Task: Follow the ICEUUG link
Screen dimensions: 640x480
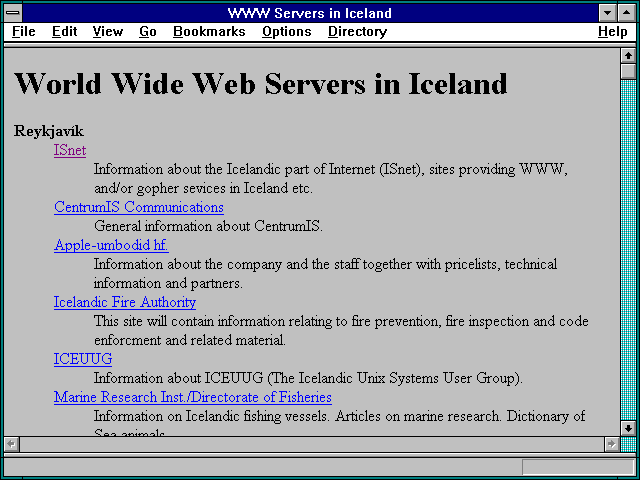Action: (83, 359)
